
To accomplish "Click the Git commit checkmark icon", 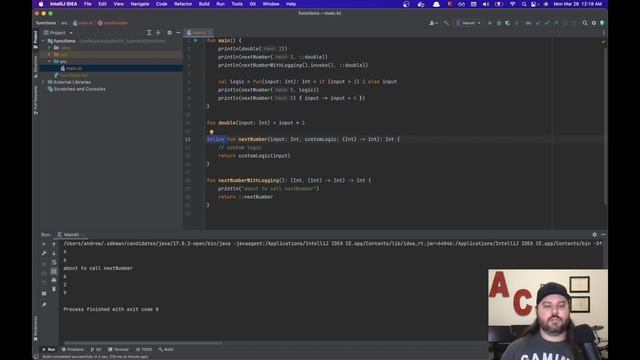I will (547, 23).
